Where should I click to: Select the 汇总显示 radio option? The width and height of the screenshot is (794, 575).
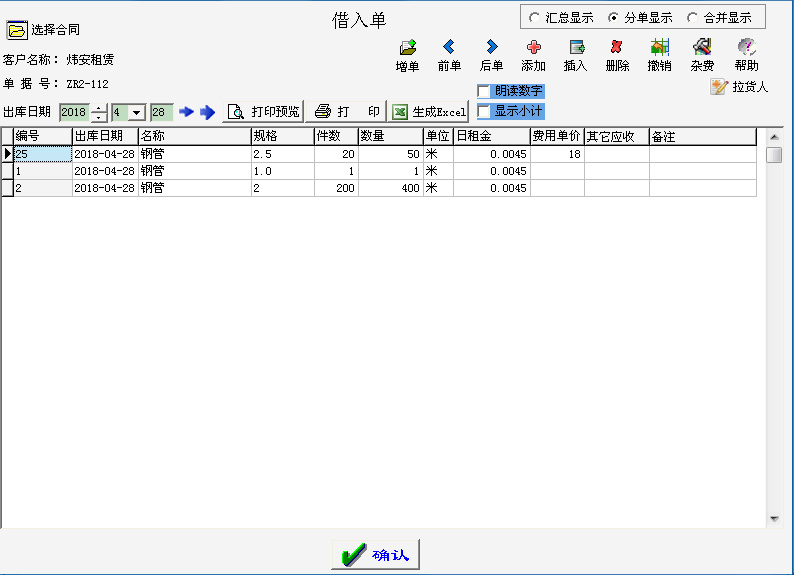tap(535, 18)
